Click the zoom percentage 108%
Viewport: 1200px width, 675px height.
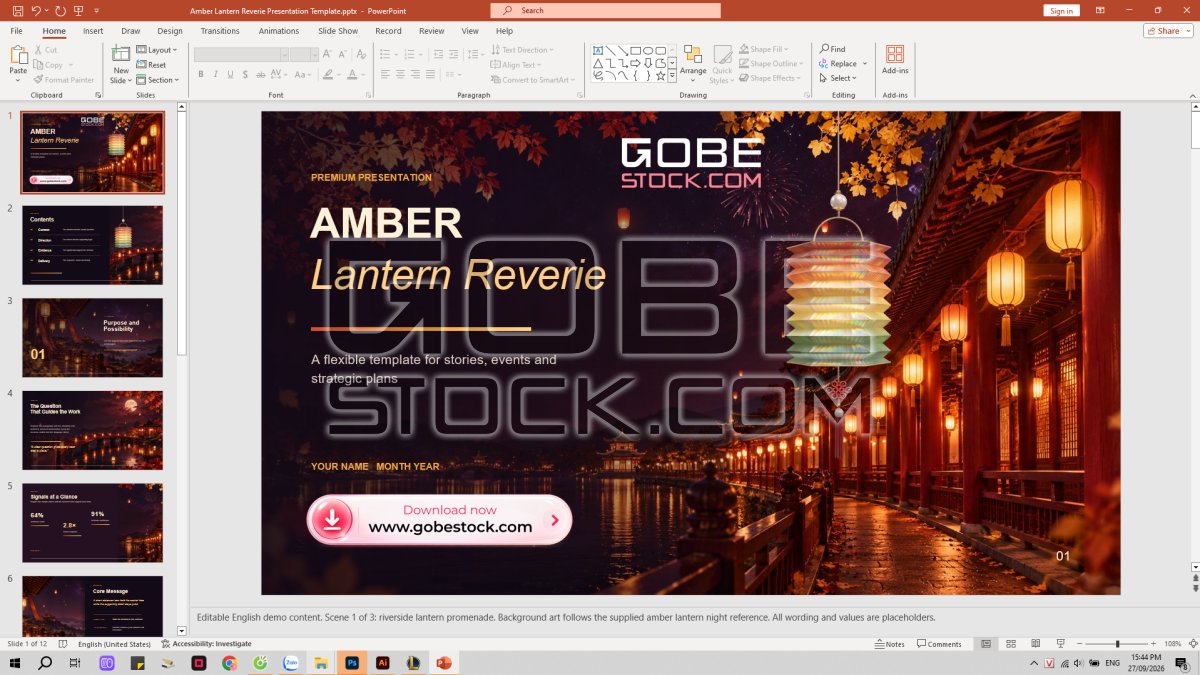[1173, 644]
